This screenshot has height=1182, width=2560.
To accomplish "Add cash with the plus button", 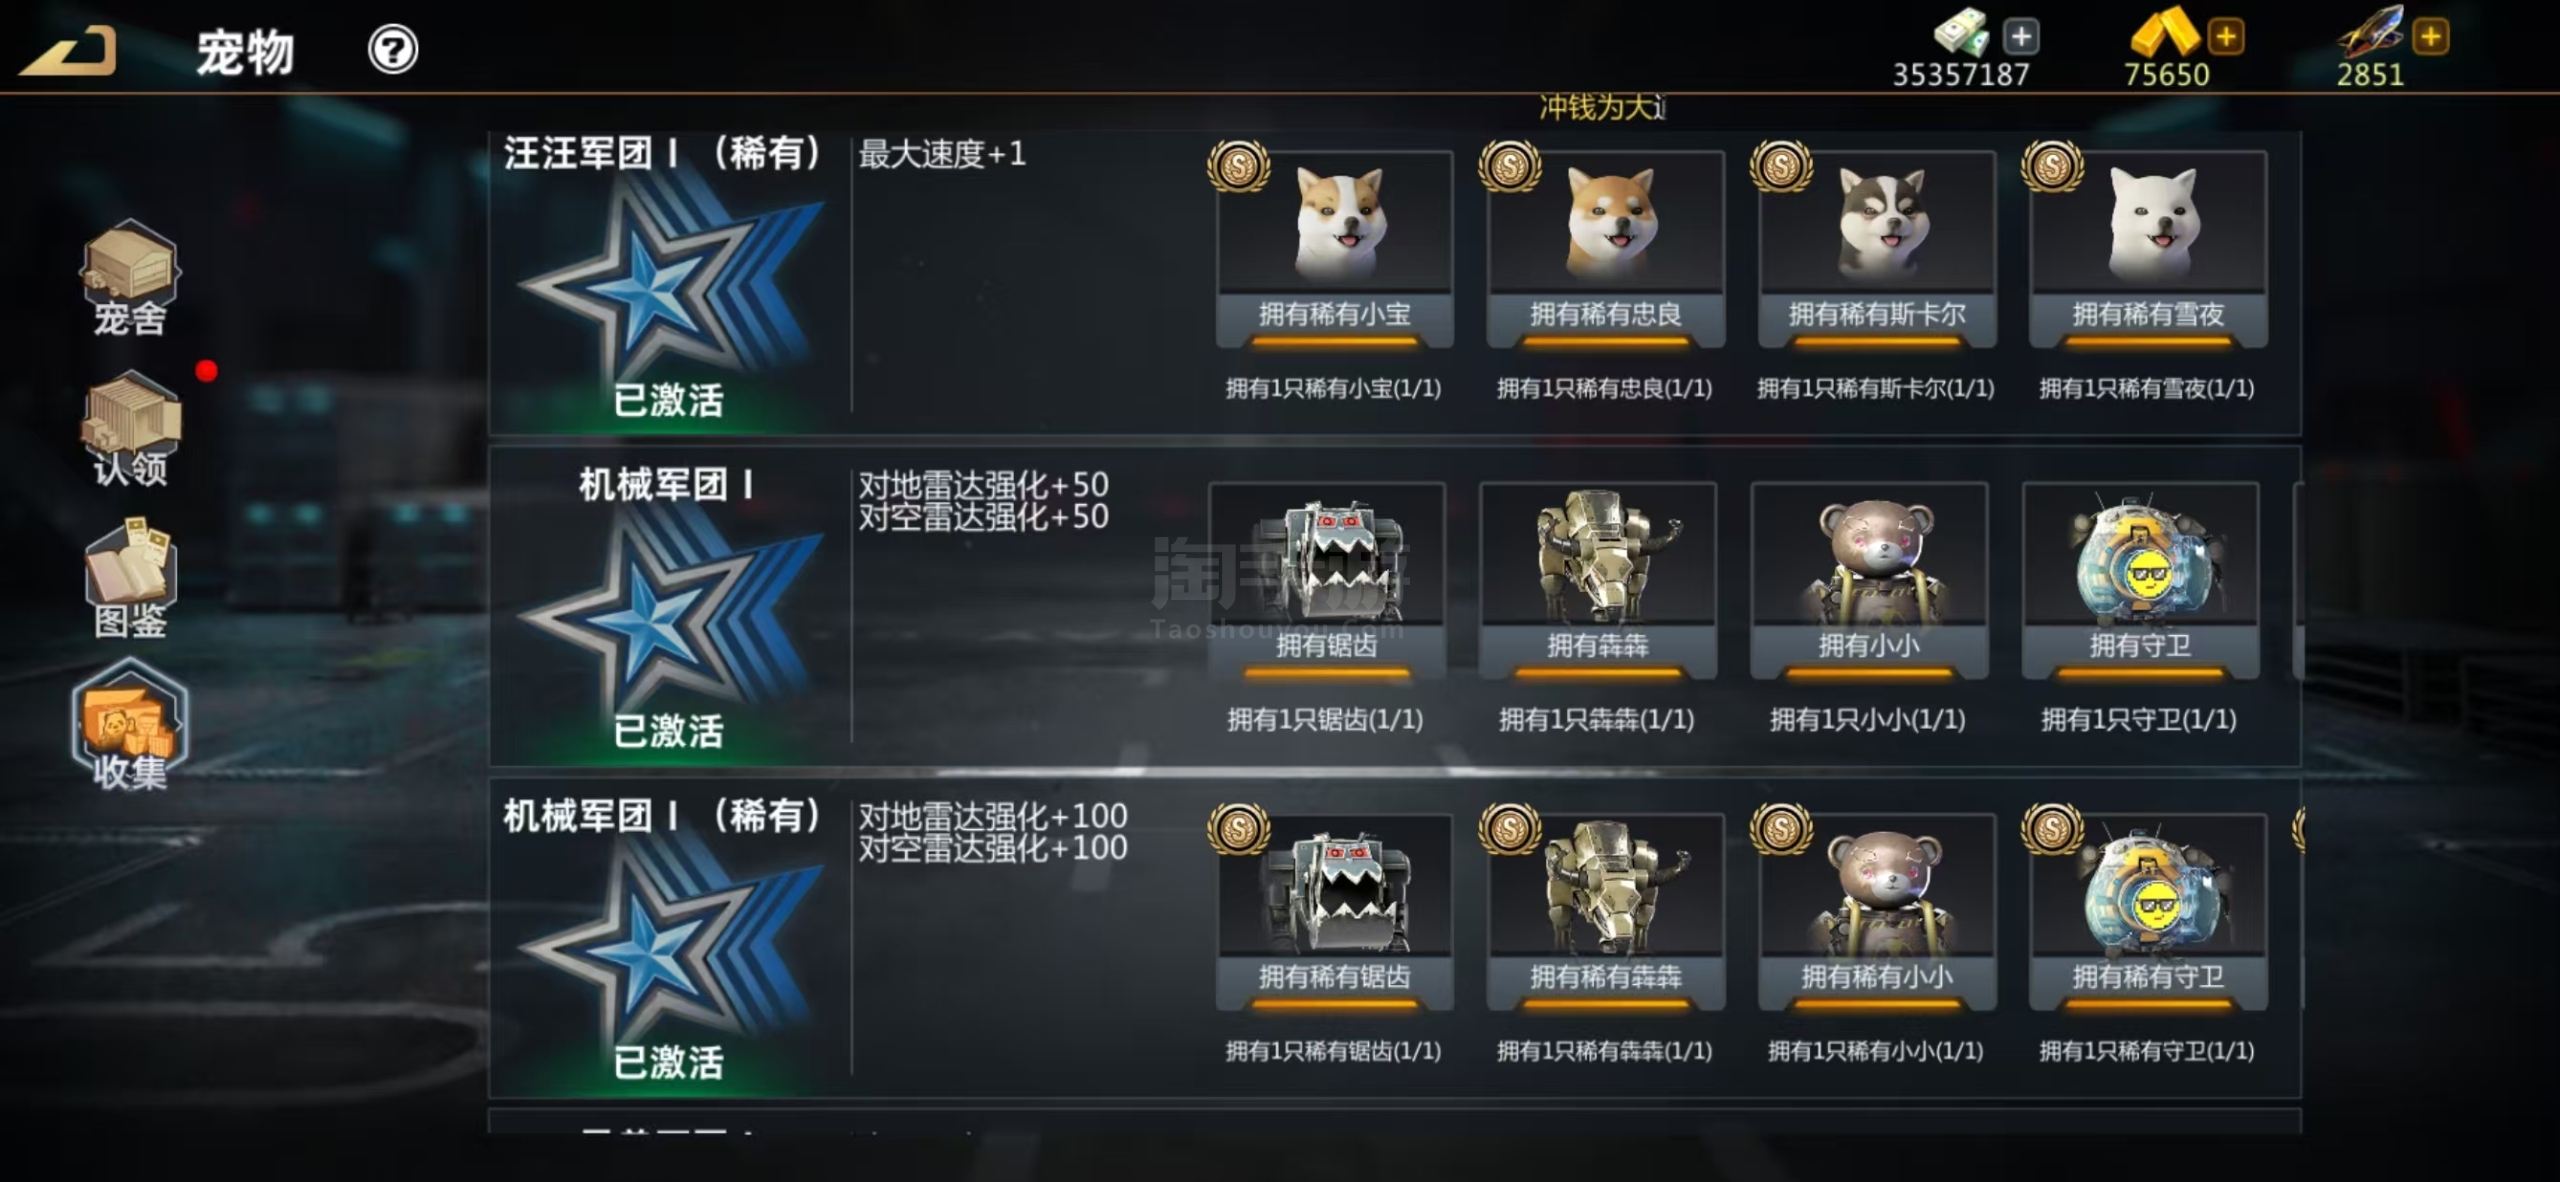I will (x=2021, y=37).
